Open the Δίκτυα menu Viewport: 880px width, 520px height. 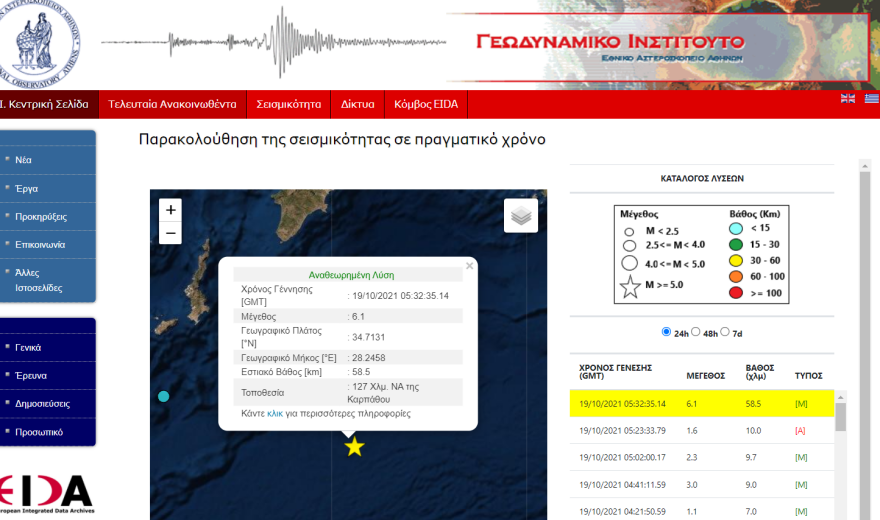click(x=357, y=104)
